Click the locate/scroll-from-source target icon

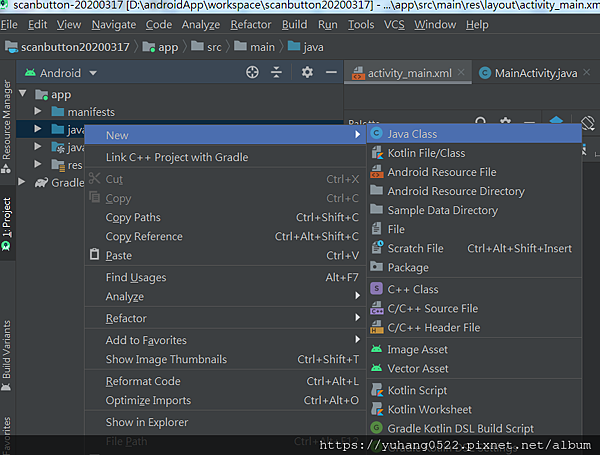252,72
